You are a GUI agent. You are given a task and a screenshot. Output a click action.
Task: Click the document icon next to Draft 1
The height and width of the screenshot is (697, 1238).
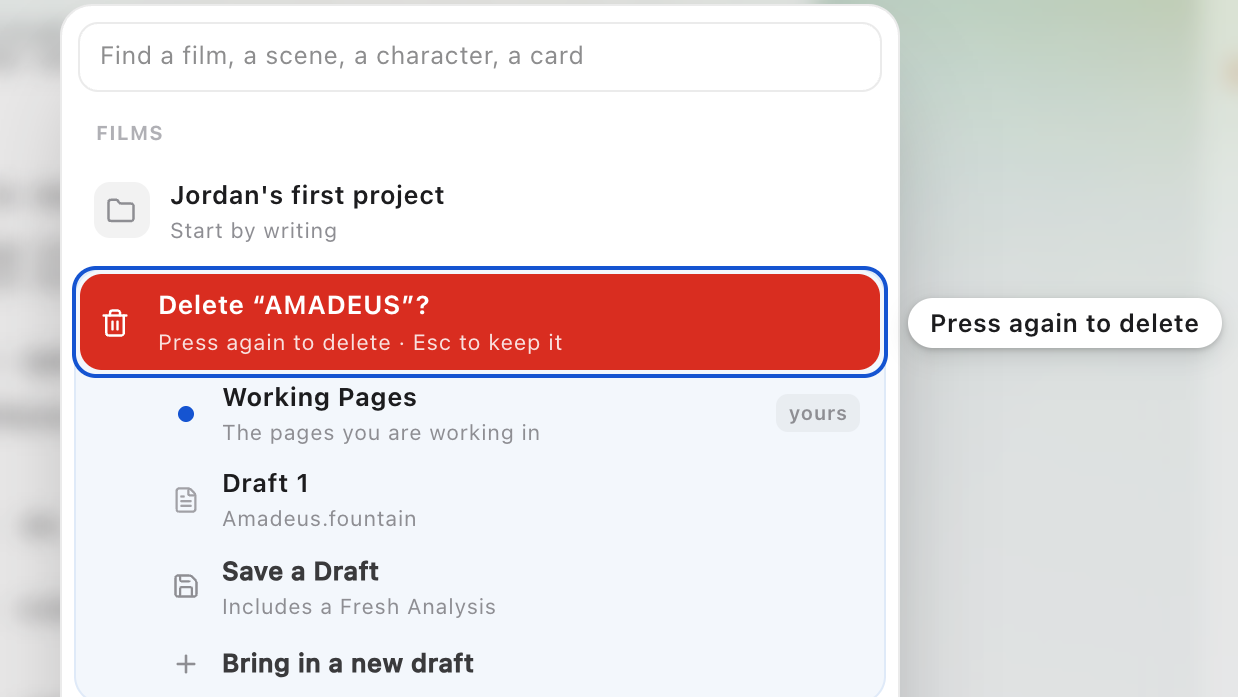tap(186, 500)
